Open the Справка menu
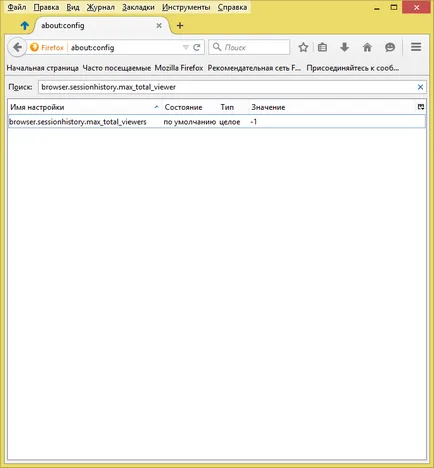The image size is (434, 468). click(232, 7)
